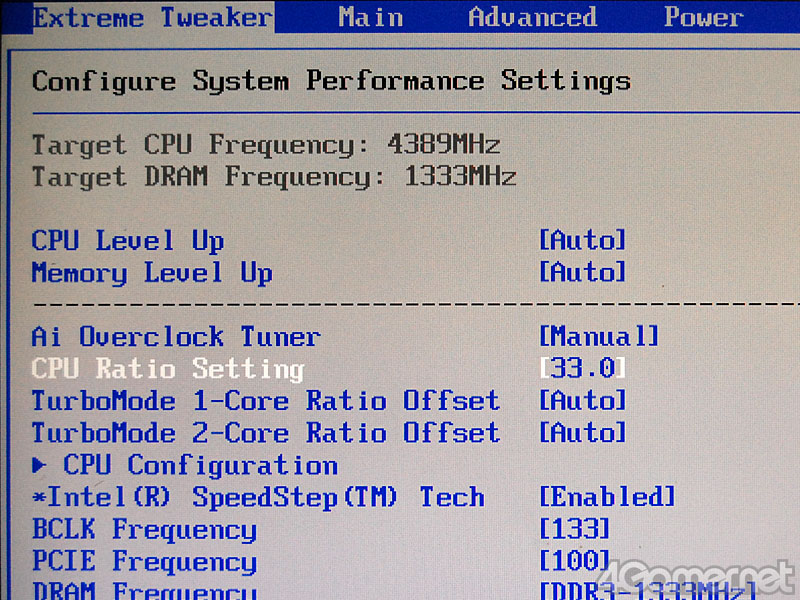
Task: Switch to the Advanced tab
Action: (x=533, y=17)
